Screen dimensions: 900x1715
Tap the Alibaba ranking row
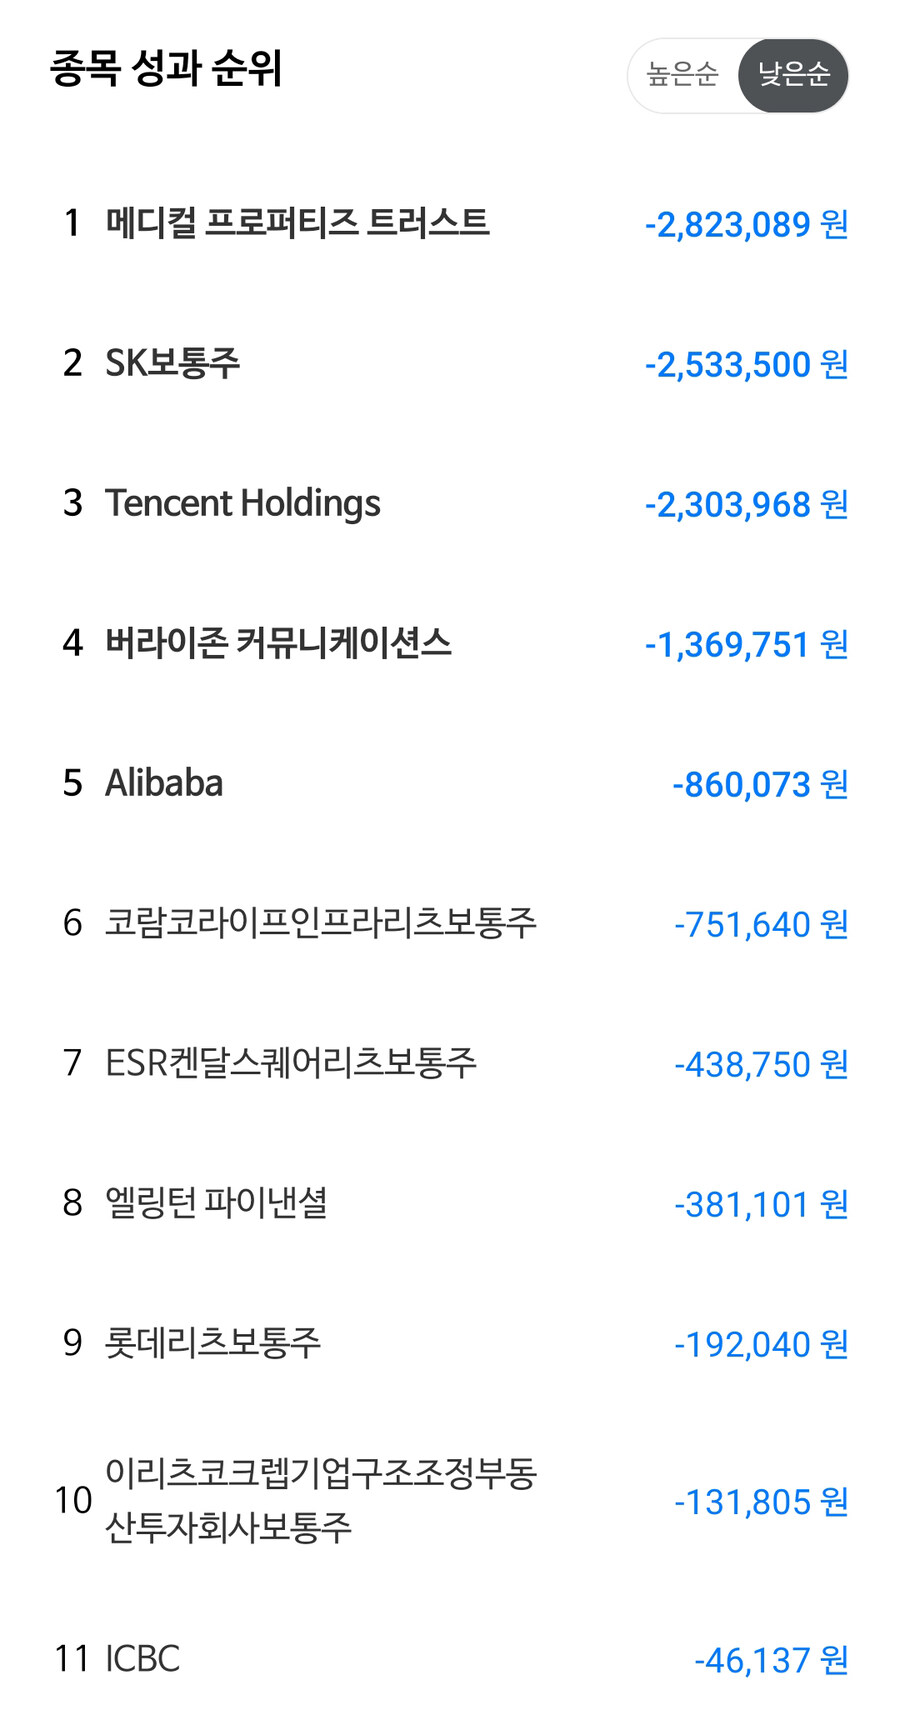164,783
